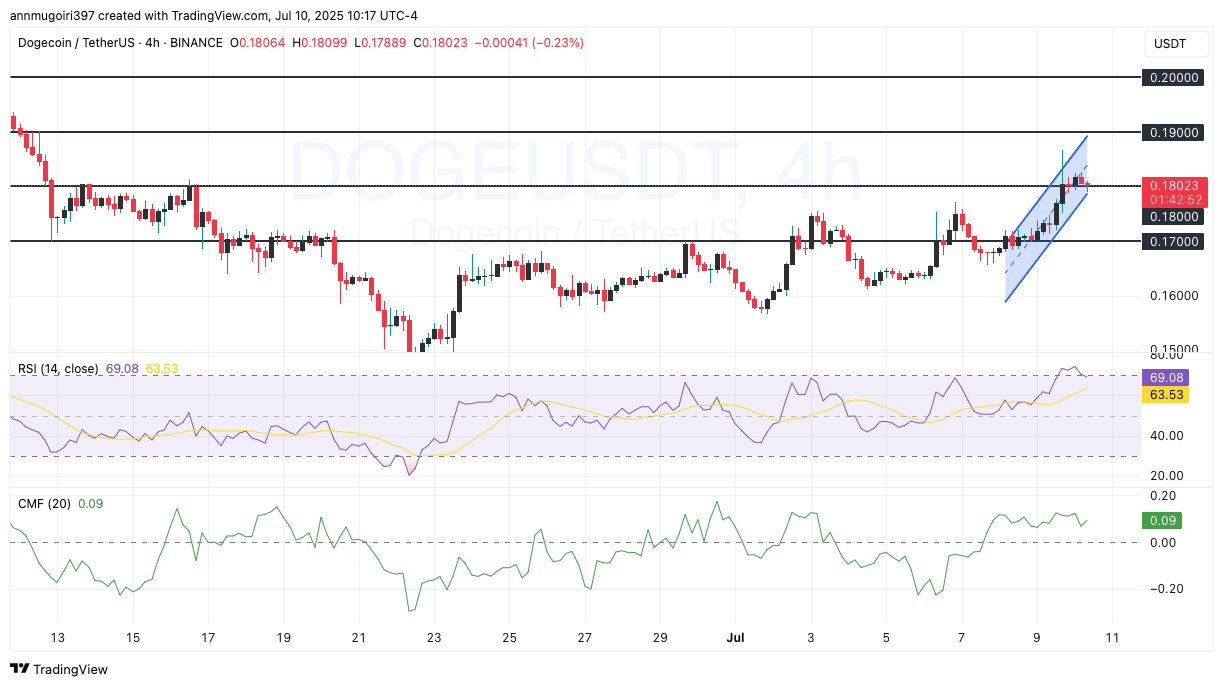Click the 0.18000 price level label

(x=1173, y=216)
